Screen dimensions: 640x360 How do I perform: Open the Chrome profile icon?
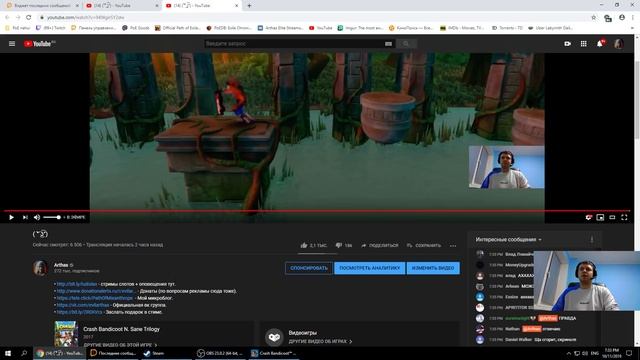click(622, 18)
